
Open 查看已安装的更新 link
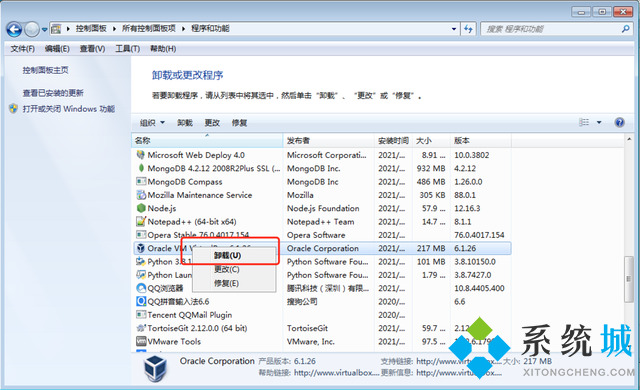point(53,93)
